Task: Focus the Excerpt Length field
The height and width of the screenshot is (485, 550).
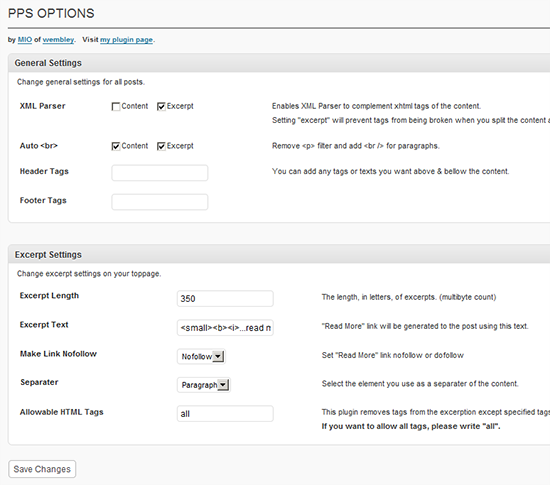Action: pyautogui.click(x=225, y=298)
